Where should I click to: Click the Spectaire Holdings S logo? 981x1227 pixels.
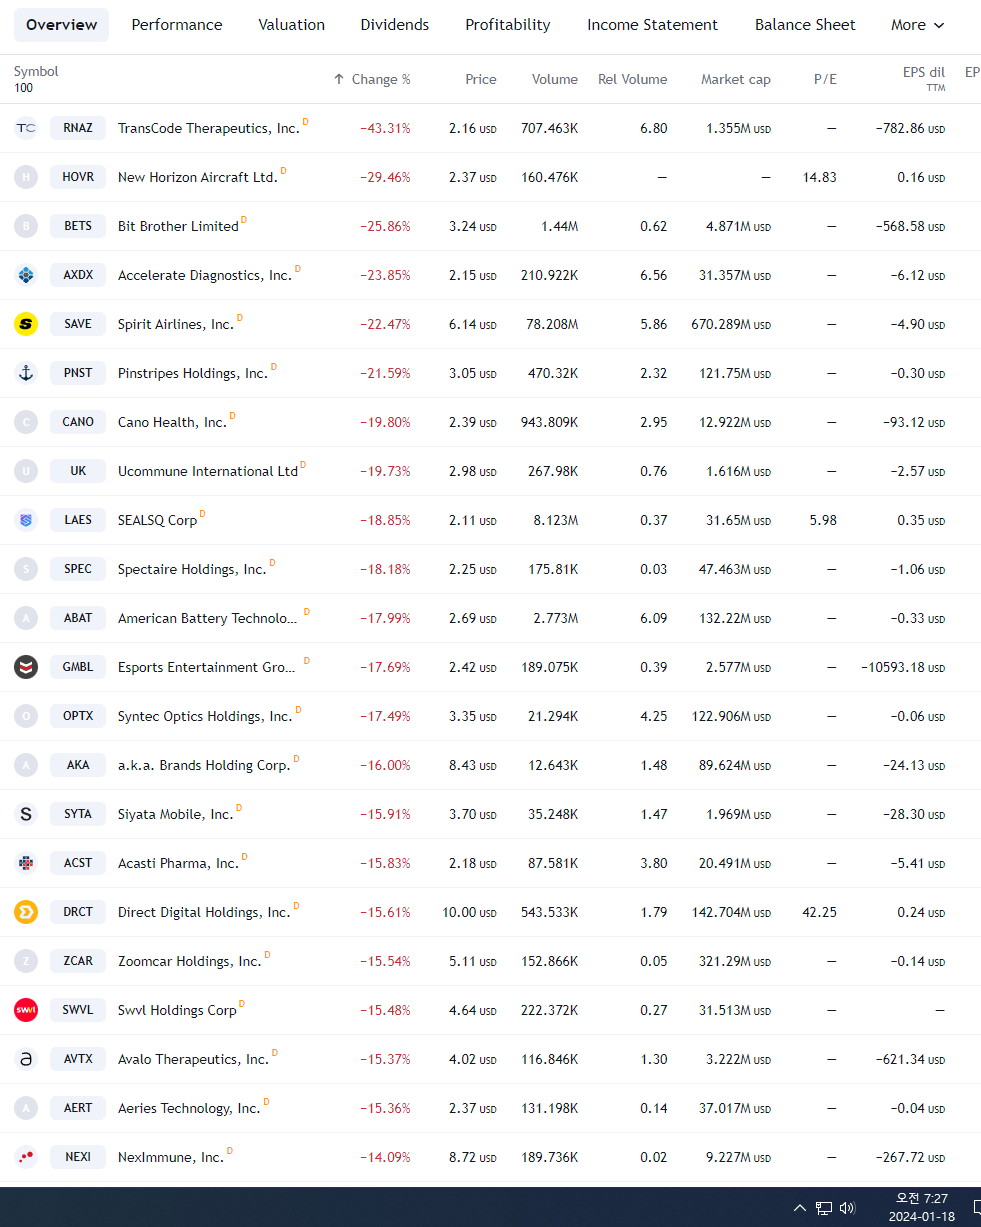click(26, 569)
